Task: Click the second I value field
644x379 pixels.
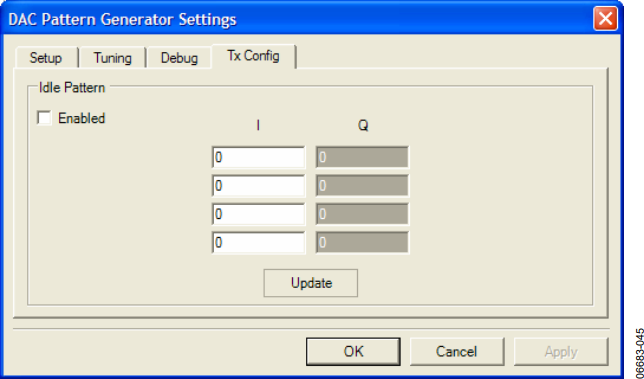Action: [258, 186]
